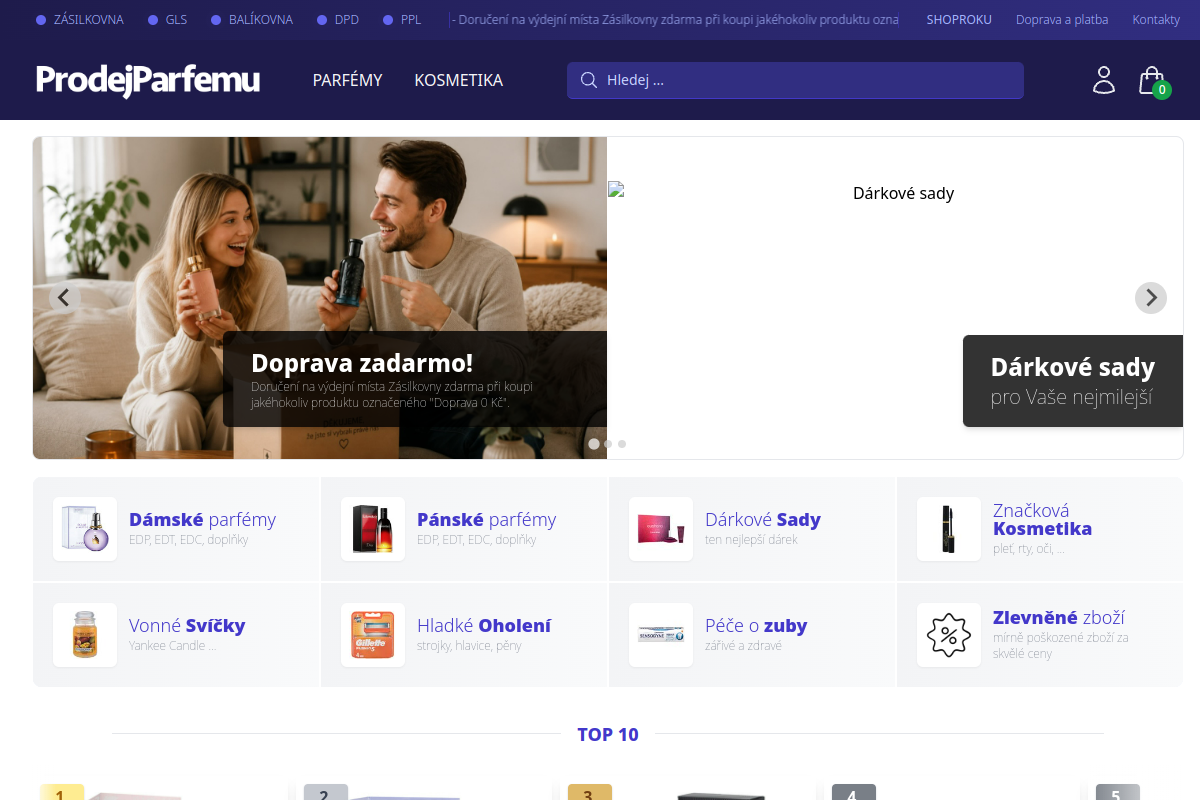Click the ZÁSILKOVNA carrier link
Image resolution: width=1200 pixels, height=800 pixels.
(x=80, y=20)
